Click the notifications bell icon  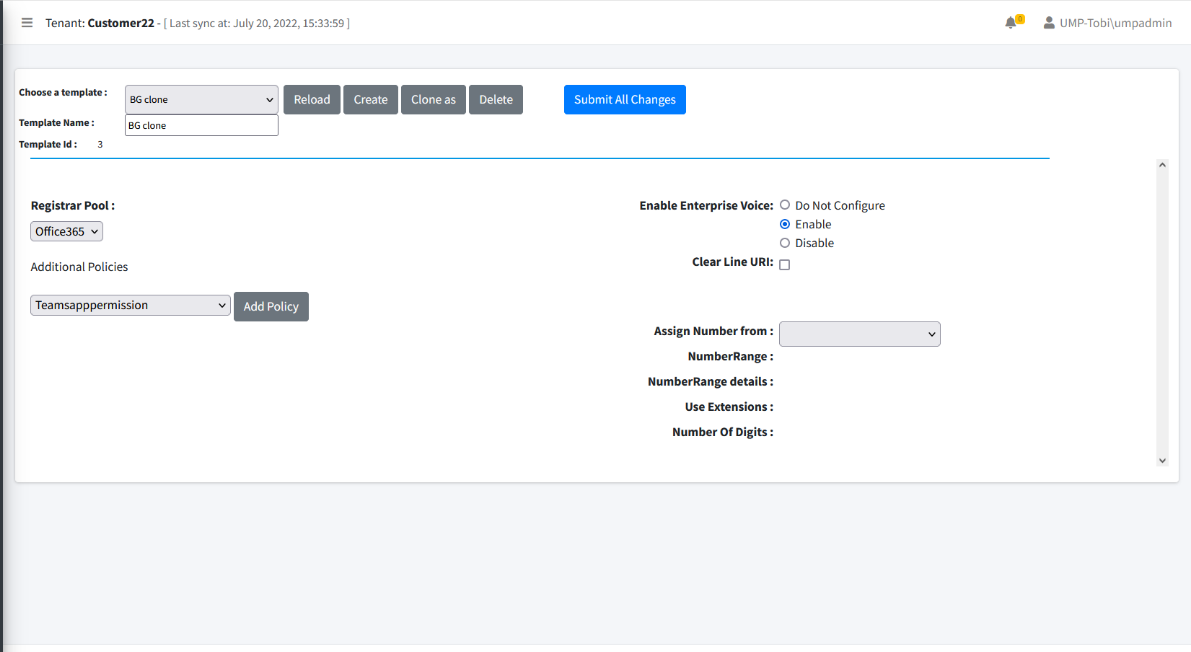(1010, 22)
